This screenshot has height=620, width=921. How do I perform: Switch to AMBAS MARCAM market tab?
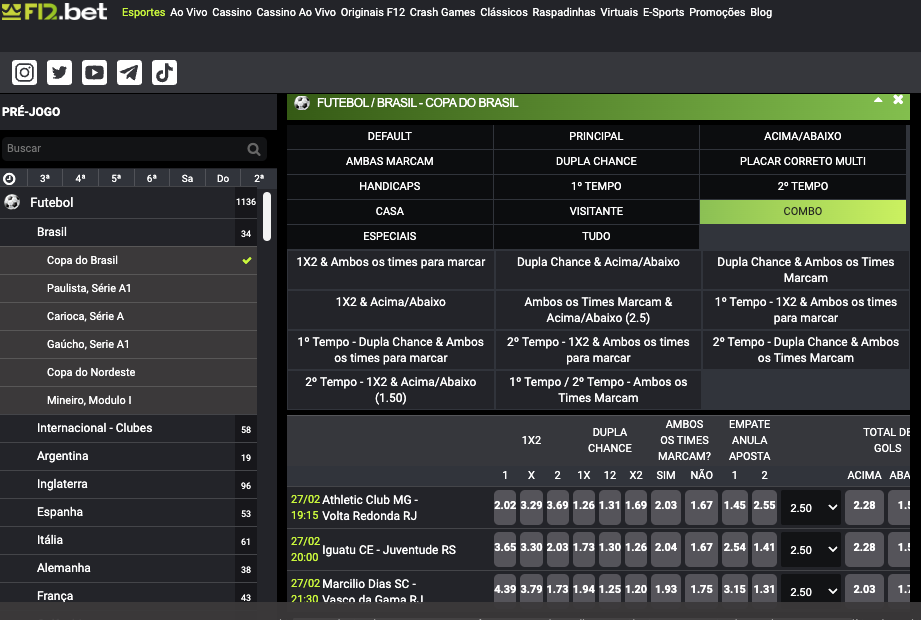point(389,161)
